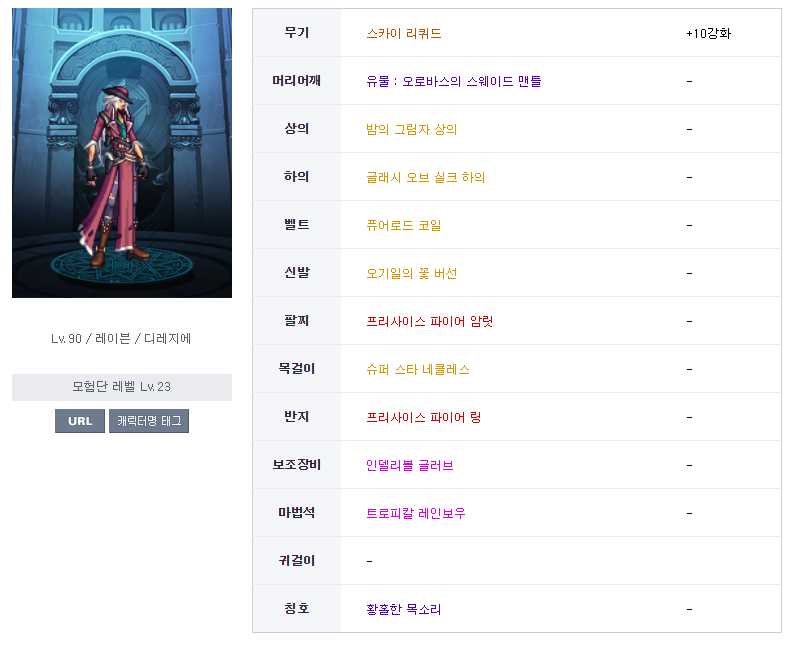Open the 스카이 리퀴드 weapon link
Viewport: 798px width, 647px height.
tap(404, 33)
